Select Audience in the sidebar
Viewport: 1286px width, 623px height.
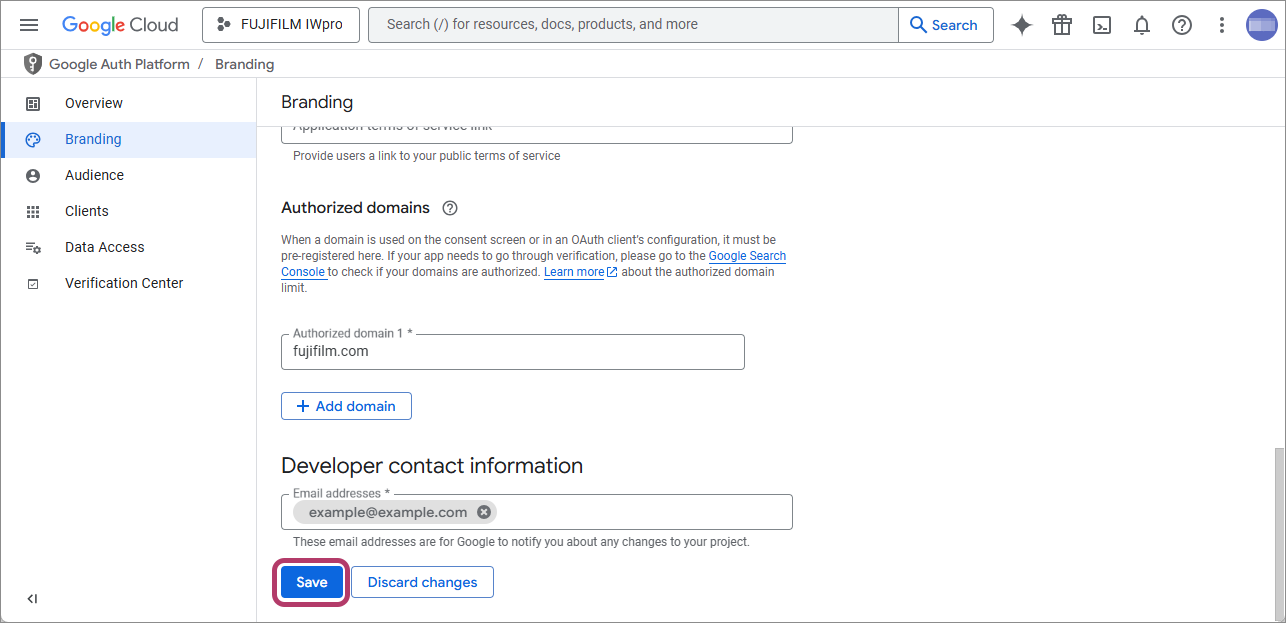pos(94,175)
